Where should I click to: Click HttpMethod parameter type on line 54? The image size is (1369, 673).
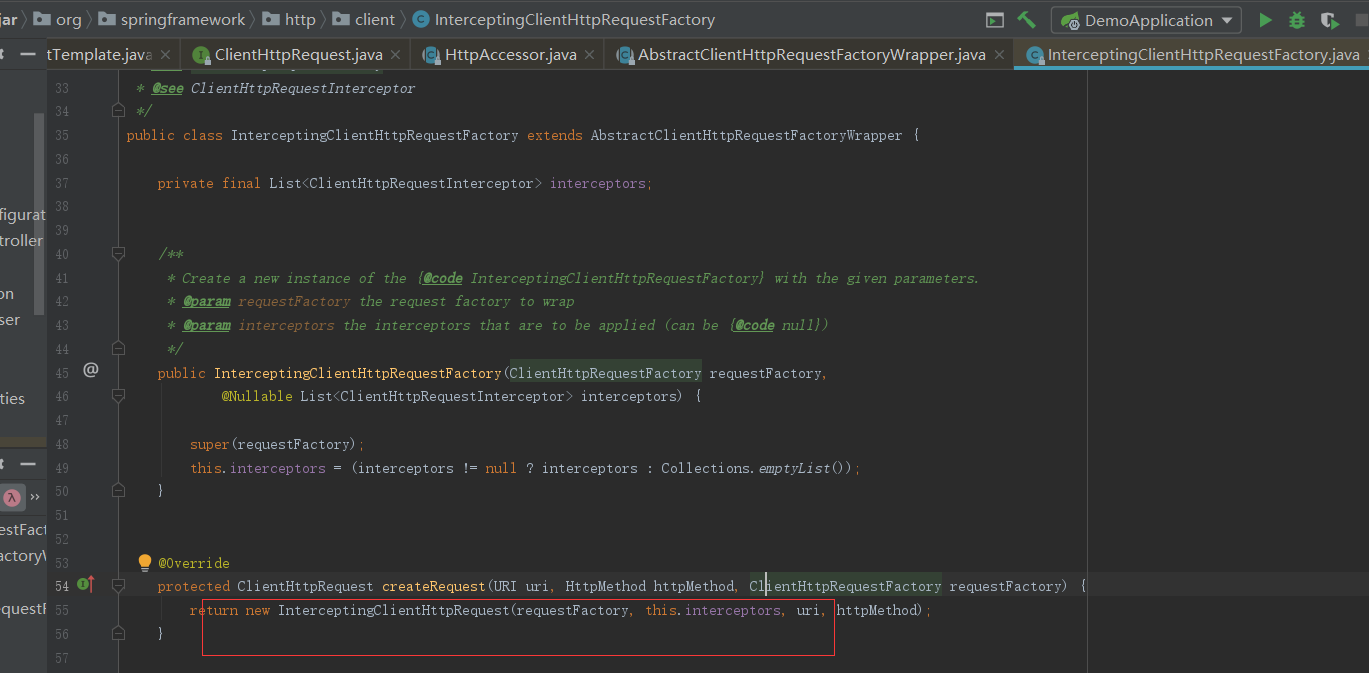(605, 586)
